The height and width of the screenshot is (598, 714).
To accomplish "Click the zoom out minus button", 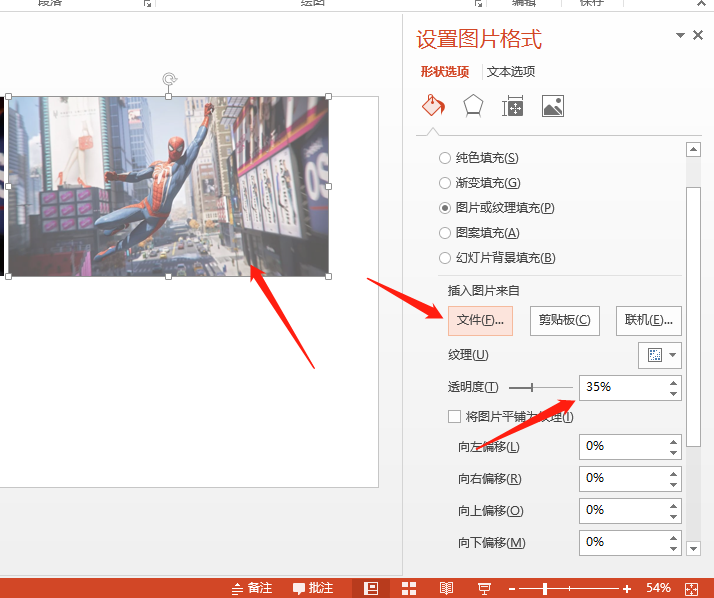I will 512,588.
